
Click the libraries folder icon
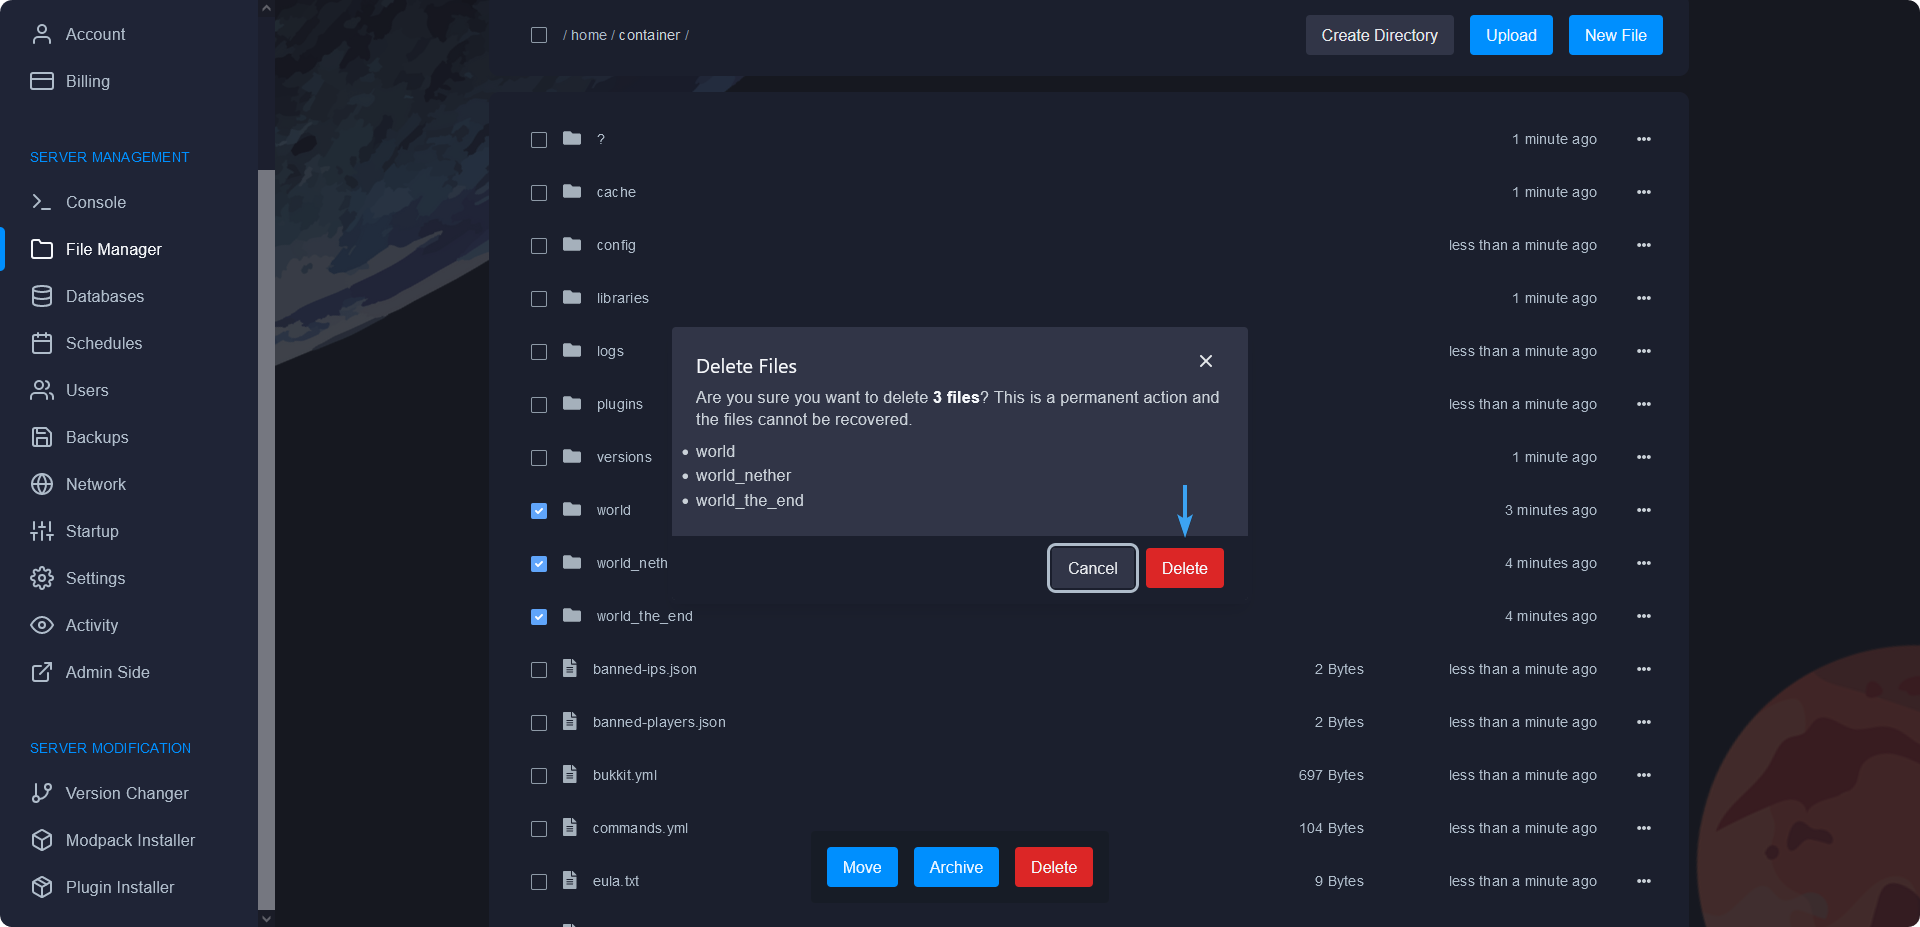coord(572,297)
